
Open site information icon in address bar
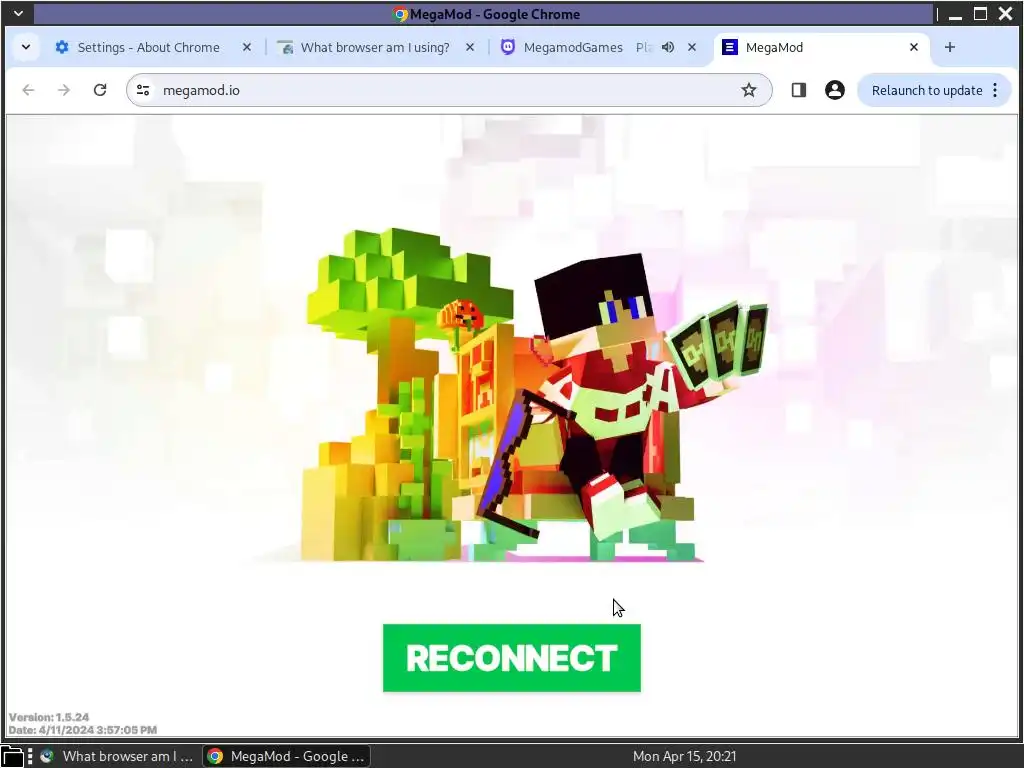[143, 90]
